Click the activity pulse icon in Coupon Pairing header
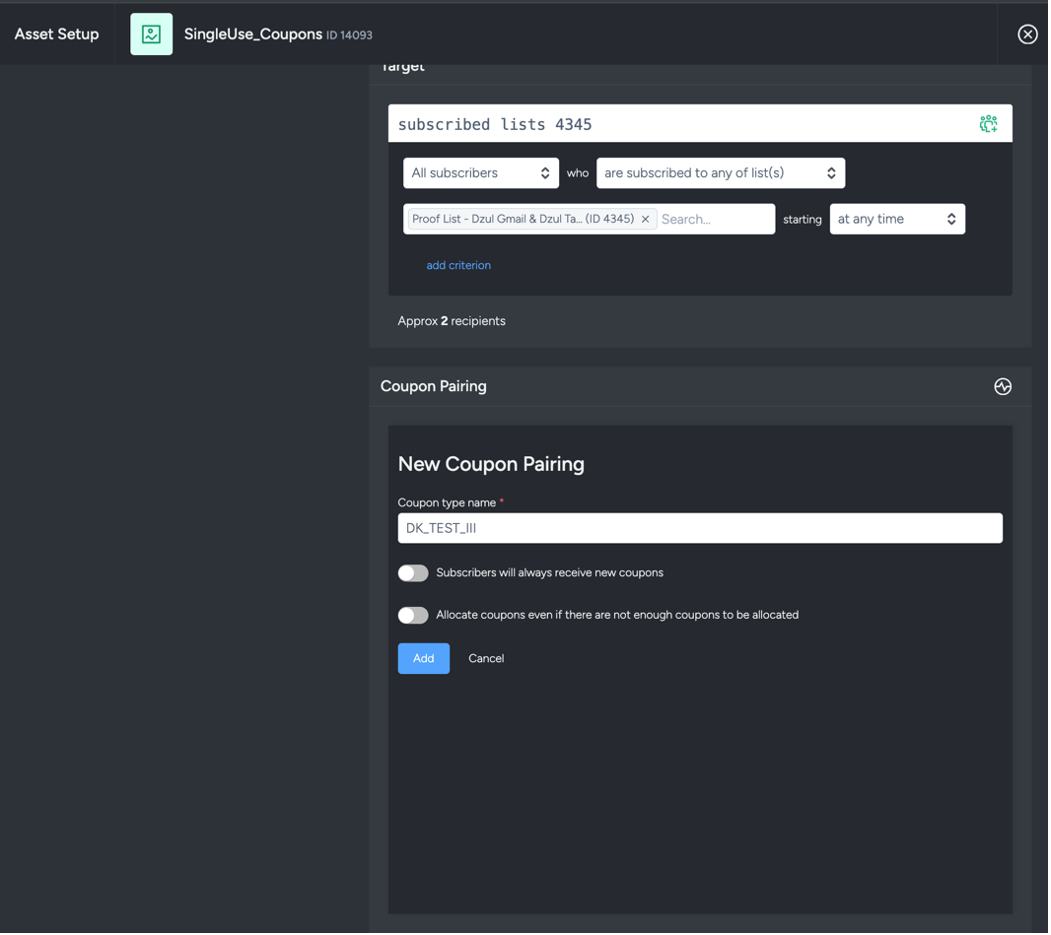1051x935 pixels. (x=1002, y=386)
